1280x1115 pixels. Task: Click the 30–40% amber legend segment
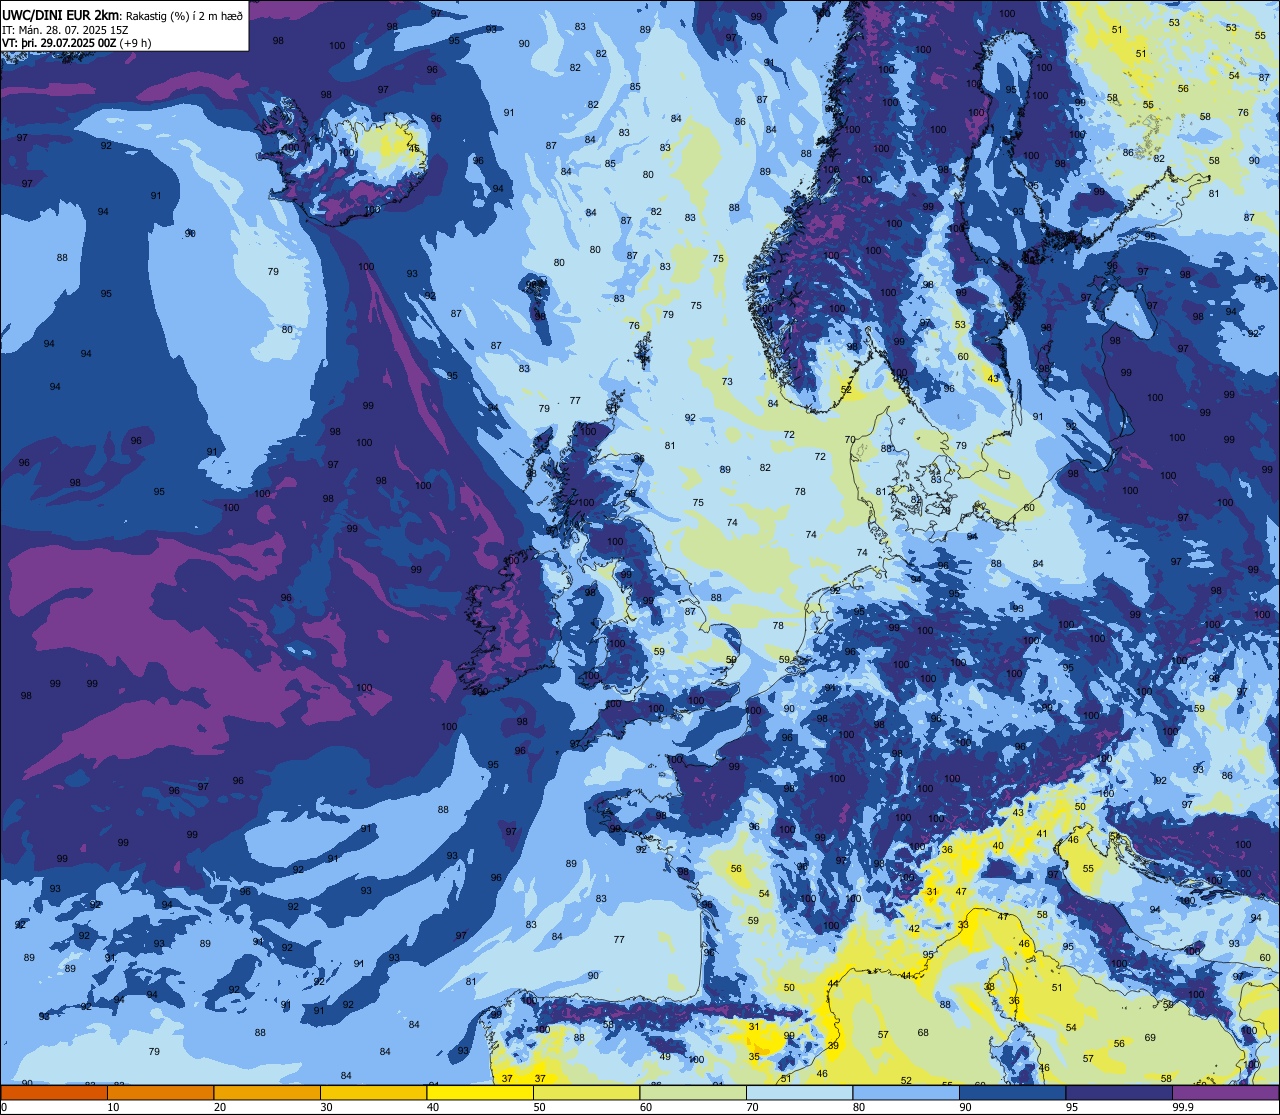point(373,1092)
